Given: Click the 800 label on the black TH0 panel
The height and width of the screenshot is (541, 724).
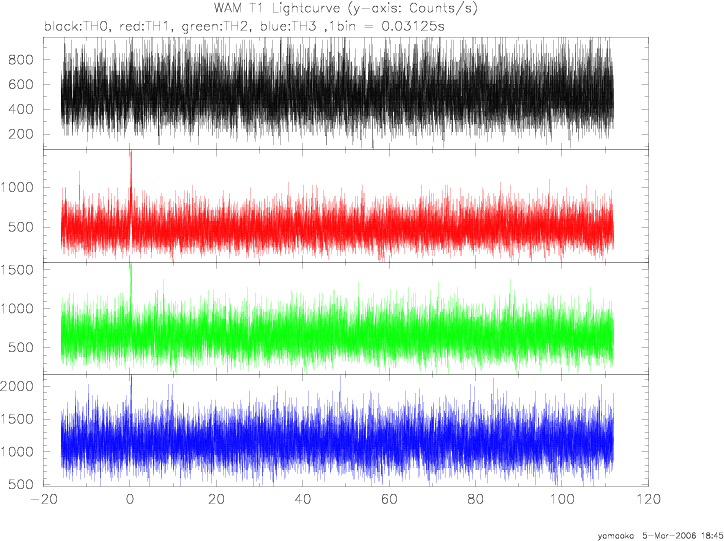Looking at the screenshot, I should point(21,60).
